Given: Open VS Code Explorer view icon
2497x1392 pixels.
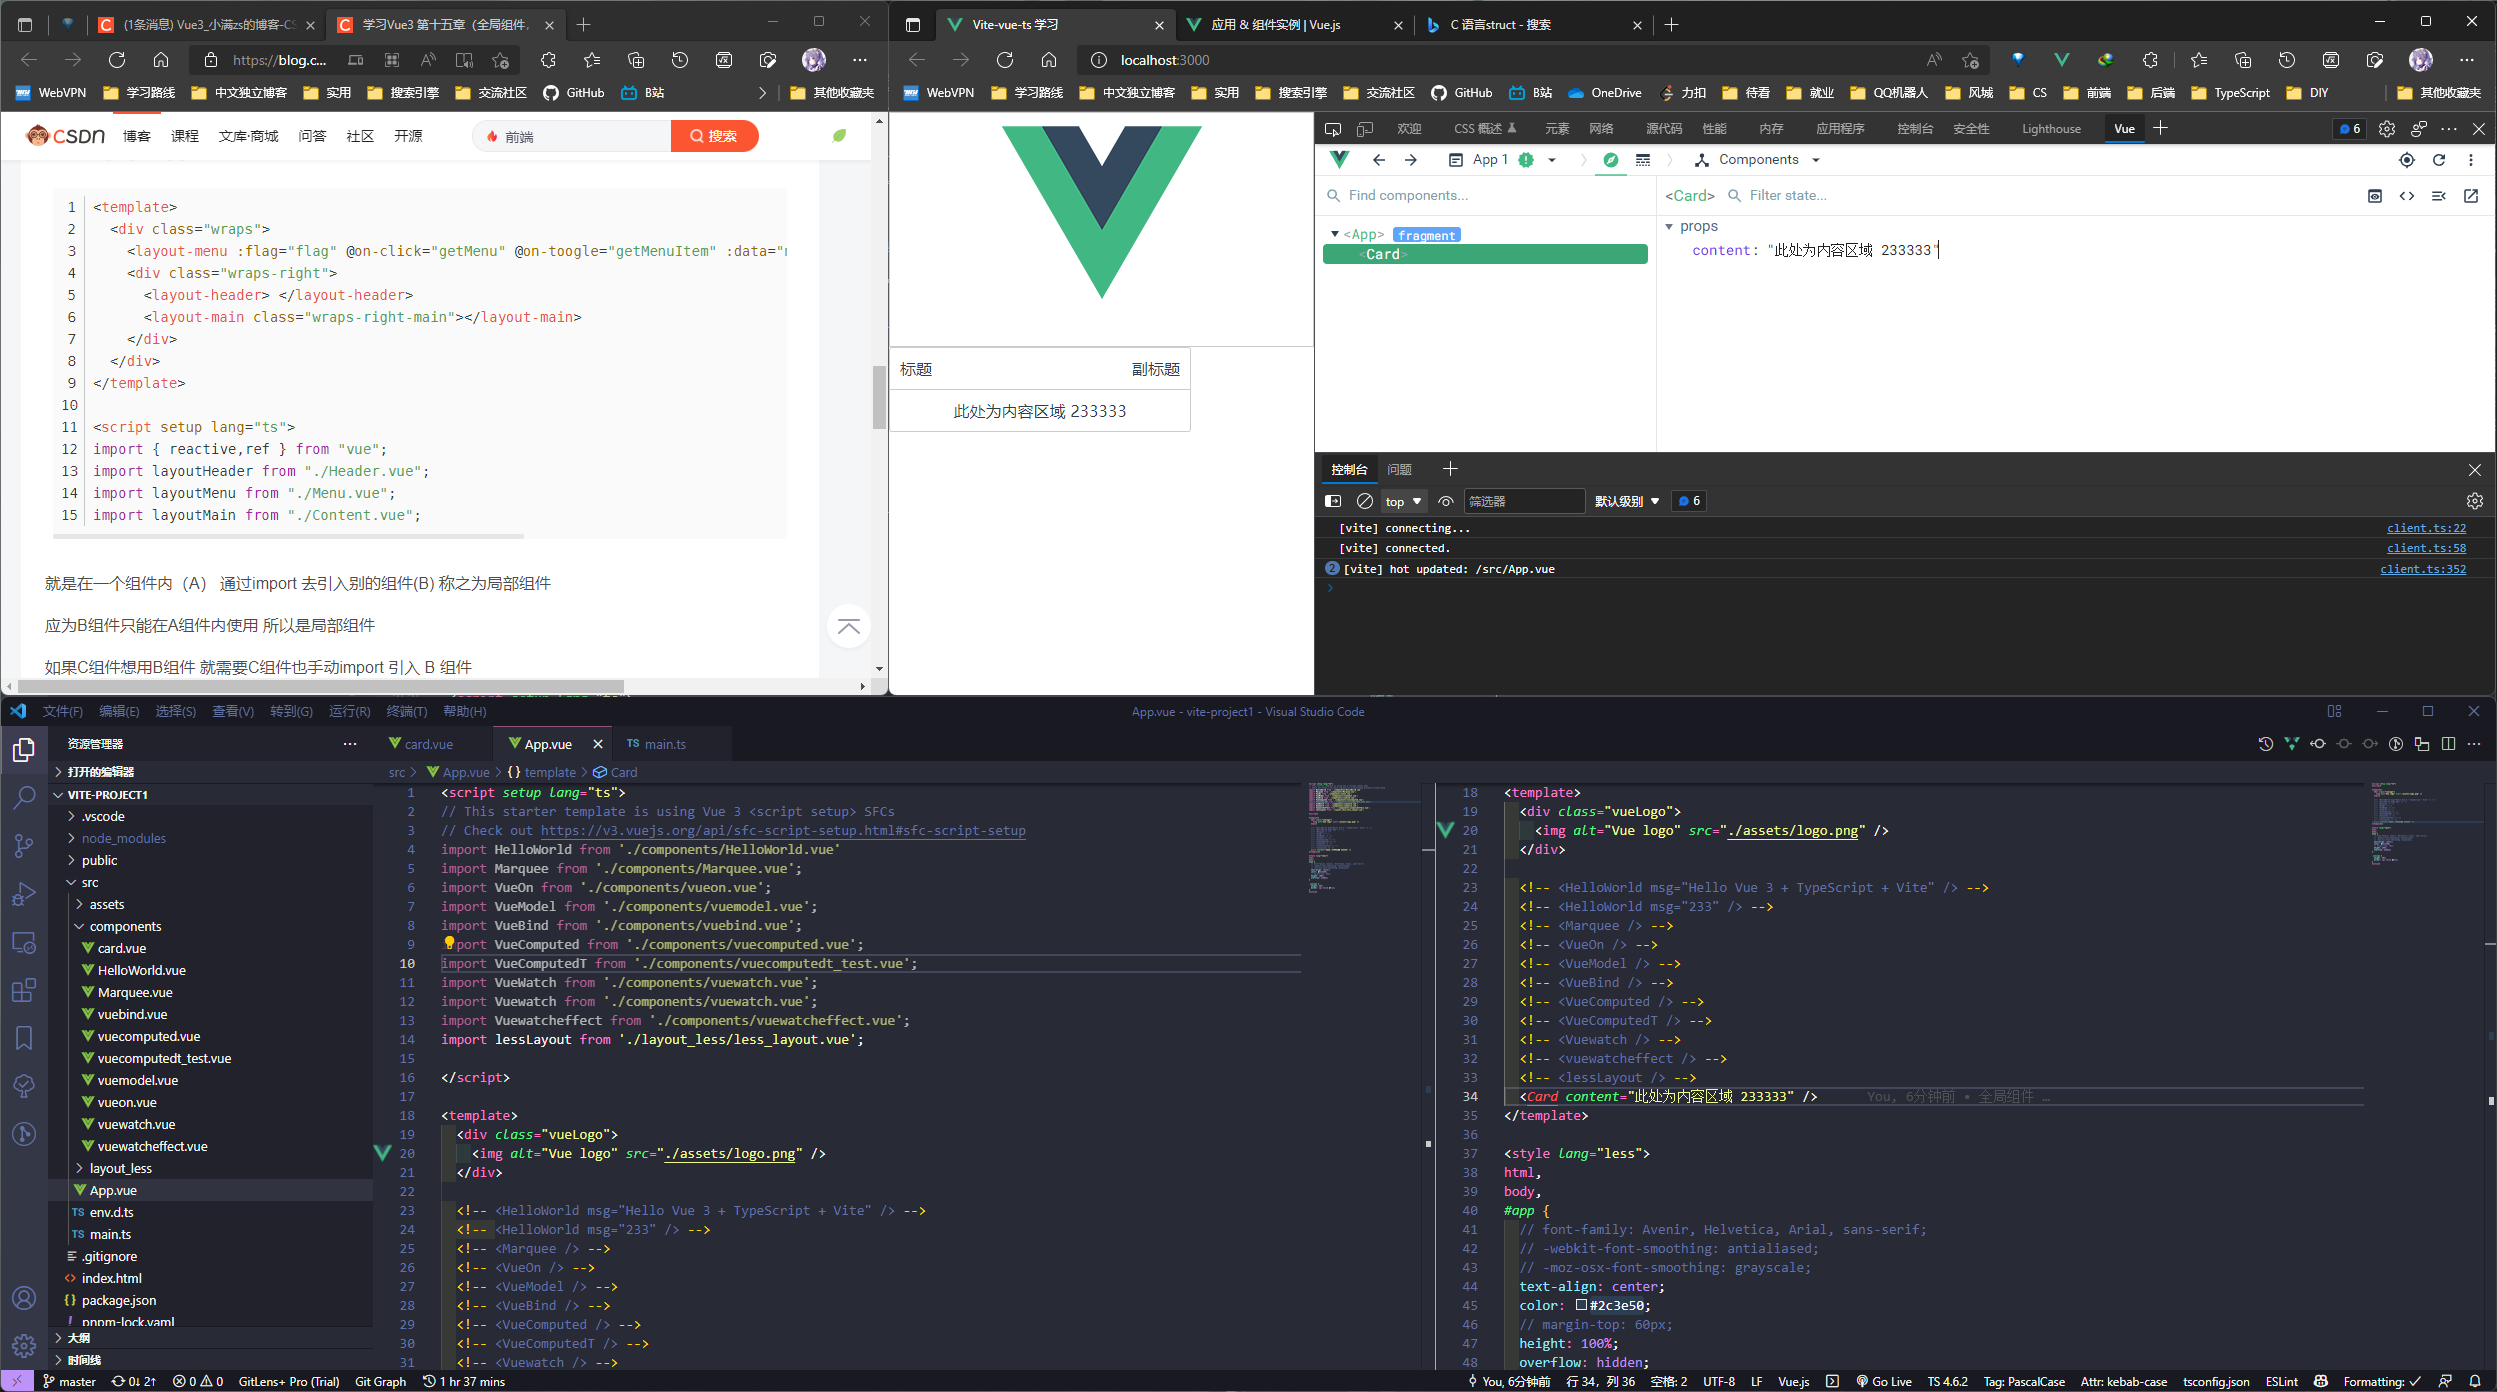Looking at the screenshot, I should (x=24, y=750).
